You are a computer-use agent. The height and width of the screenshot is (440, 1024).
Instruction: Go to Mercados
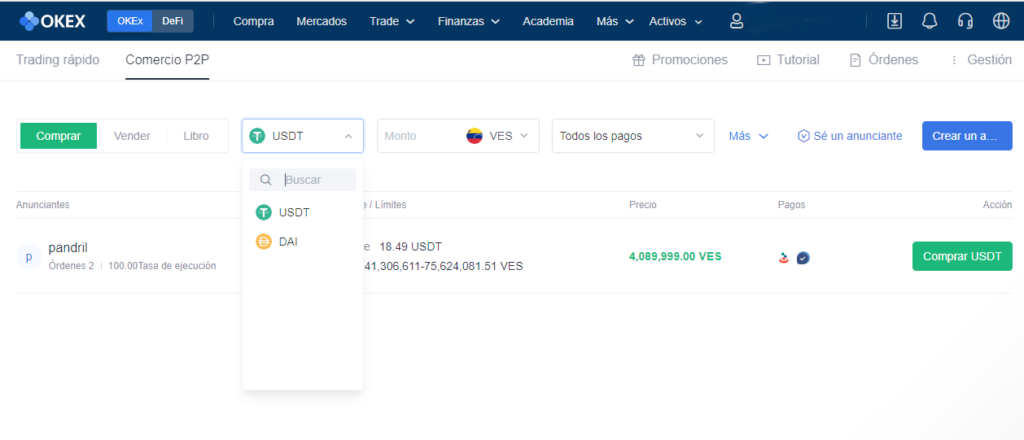tap(321, 21)
